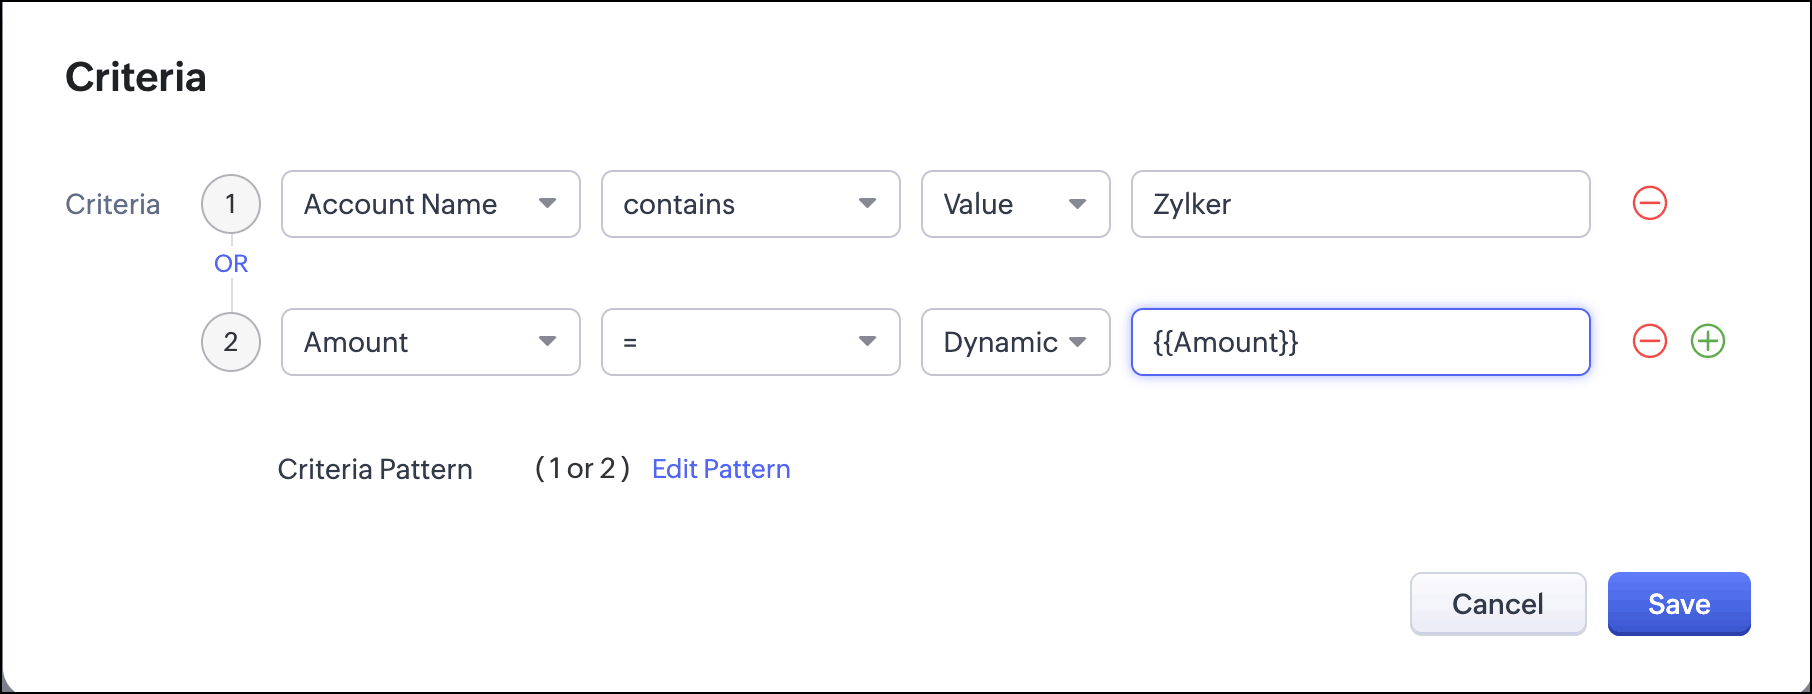The height and width of the screenshot is (694, 1812).
Task: Open the Account Name field dropdown
Action: (431, 204)
